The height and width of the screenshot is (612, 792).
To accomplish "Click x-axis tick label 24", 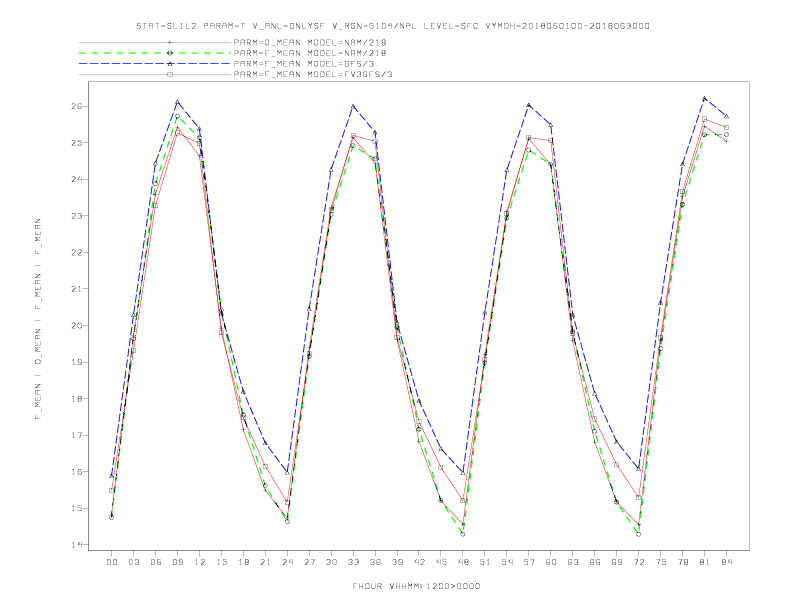I will [287, 562].
